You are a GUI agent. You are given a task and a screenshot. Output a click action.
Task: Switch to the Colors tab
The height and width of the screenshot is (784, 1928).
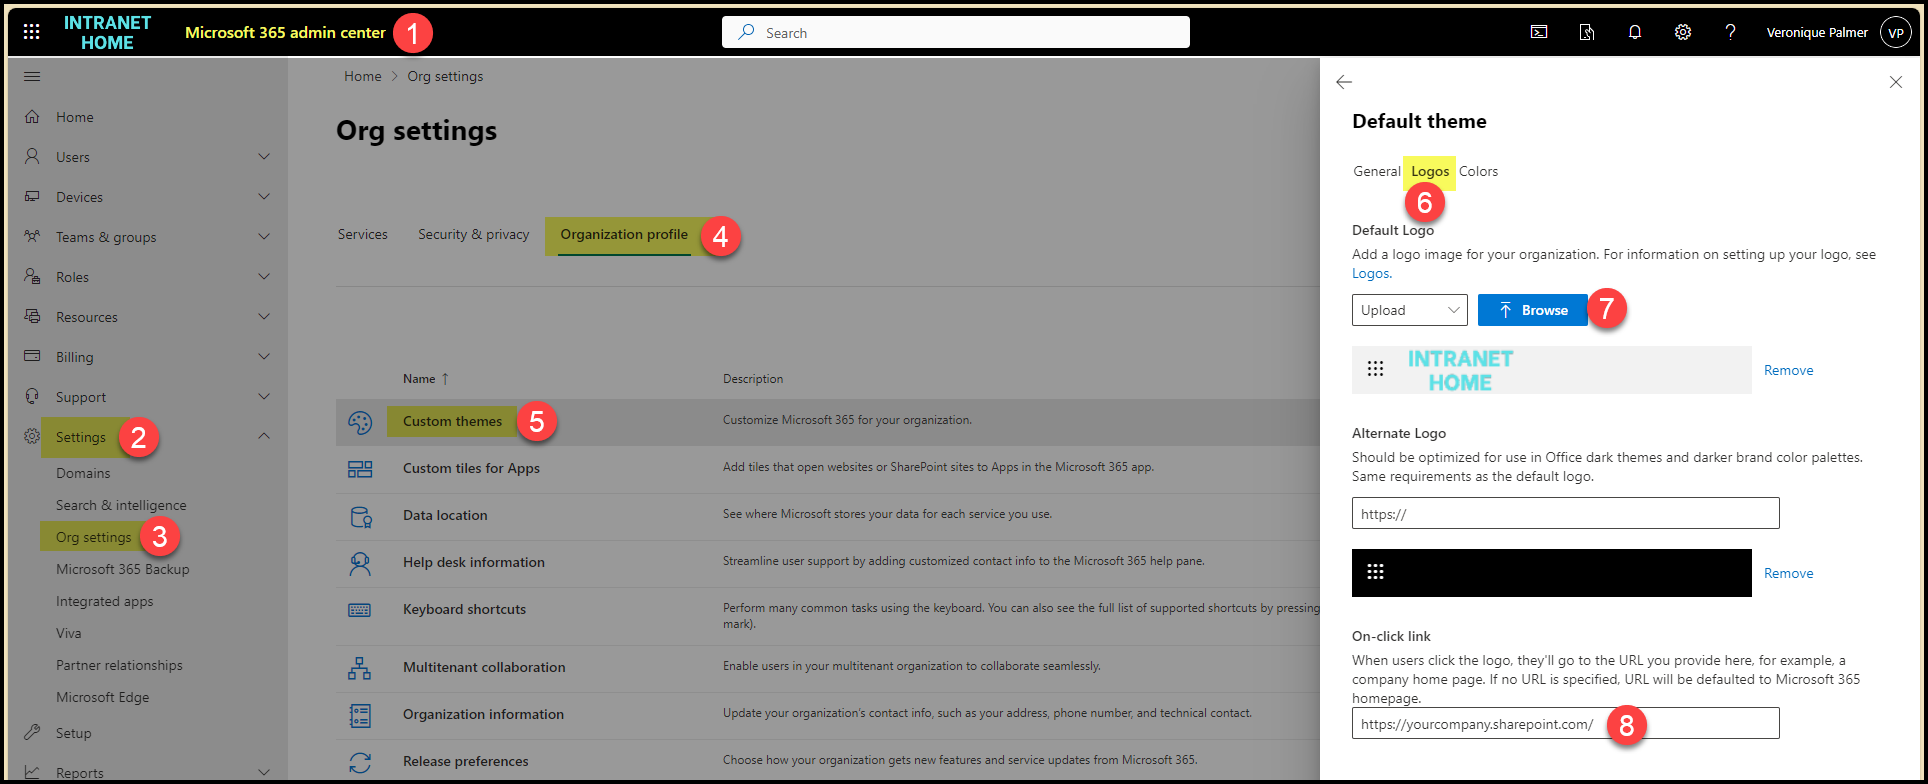[x=1478, y=171]
